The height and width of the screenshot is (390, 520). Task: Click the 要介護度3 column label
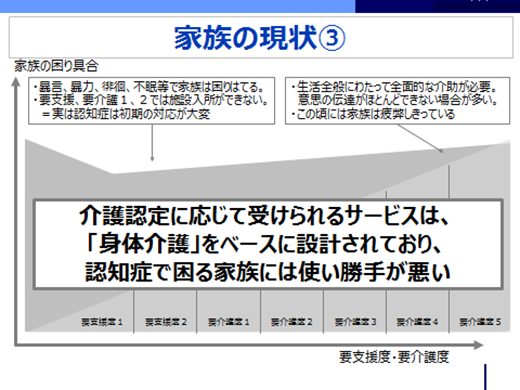point(355,322)
